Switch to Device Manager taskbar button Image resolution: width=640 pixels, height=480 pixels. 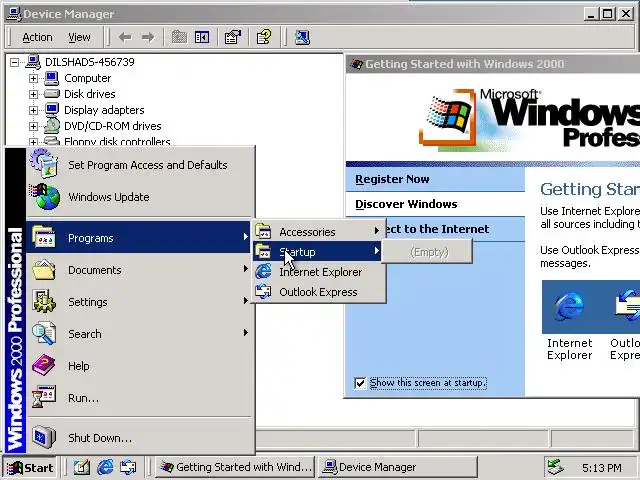[x=398, y=467]
